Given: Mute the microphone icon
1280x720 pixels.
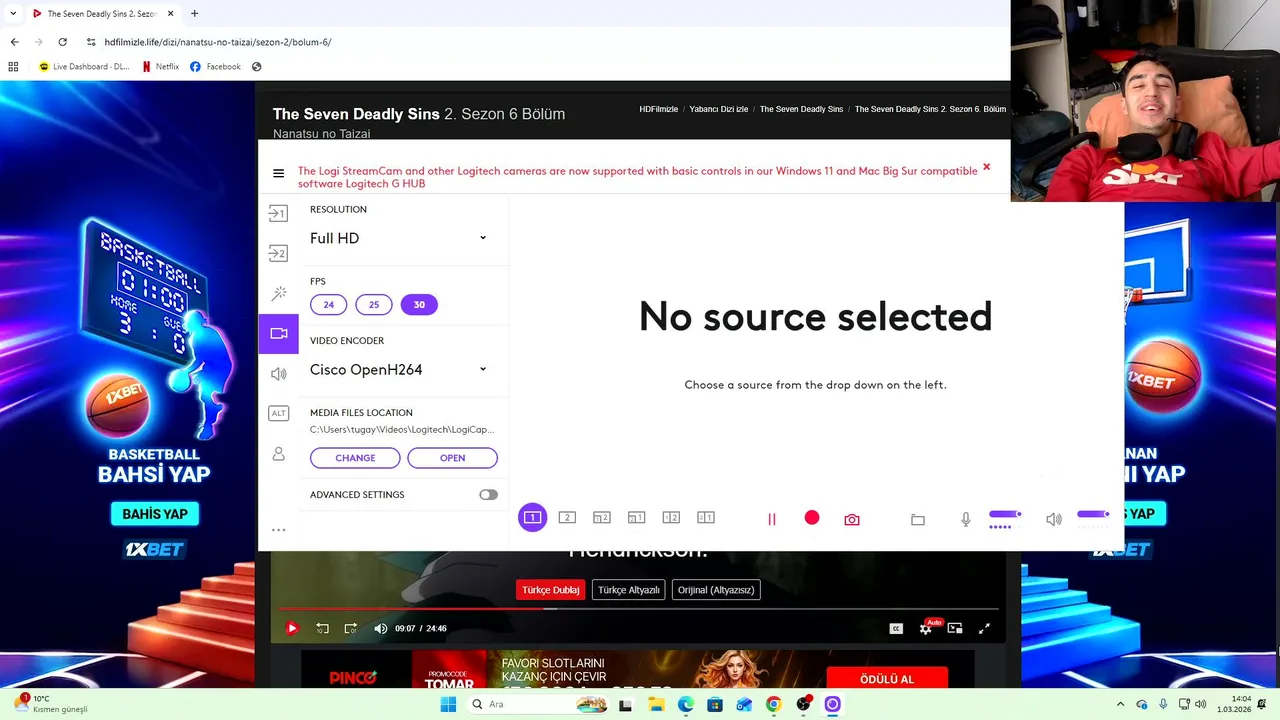Looking at the screenshot, I should (965, 519).
